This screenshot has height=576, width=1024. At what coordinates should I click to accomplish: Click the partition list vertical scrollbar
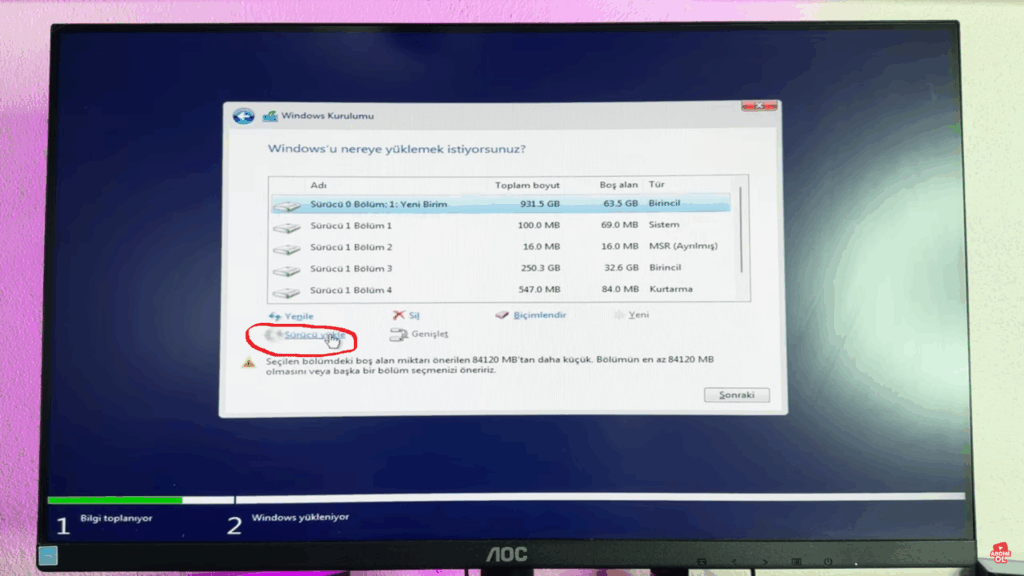740,230
